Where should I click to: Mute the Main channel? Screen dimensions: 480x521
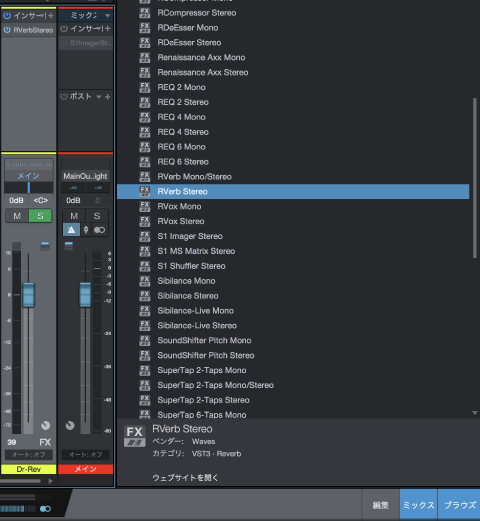pos(74,216)
